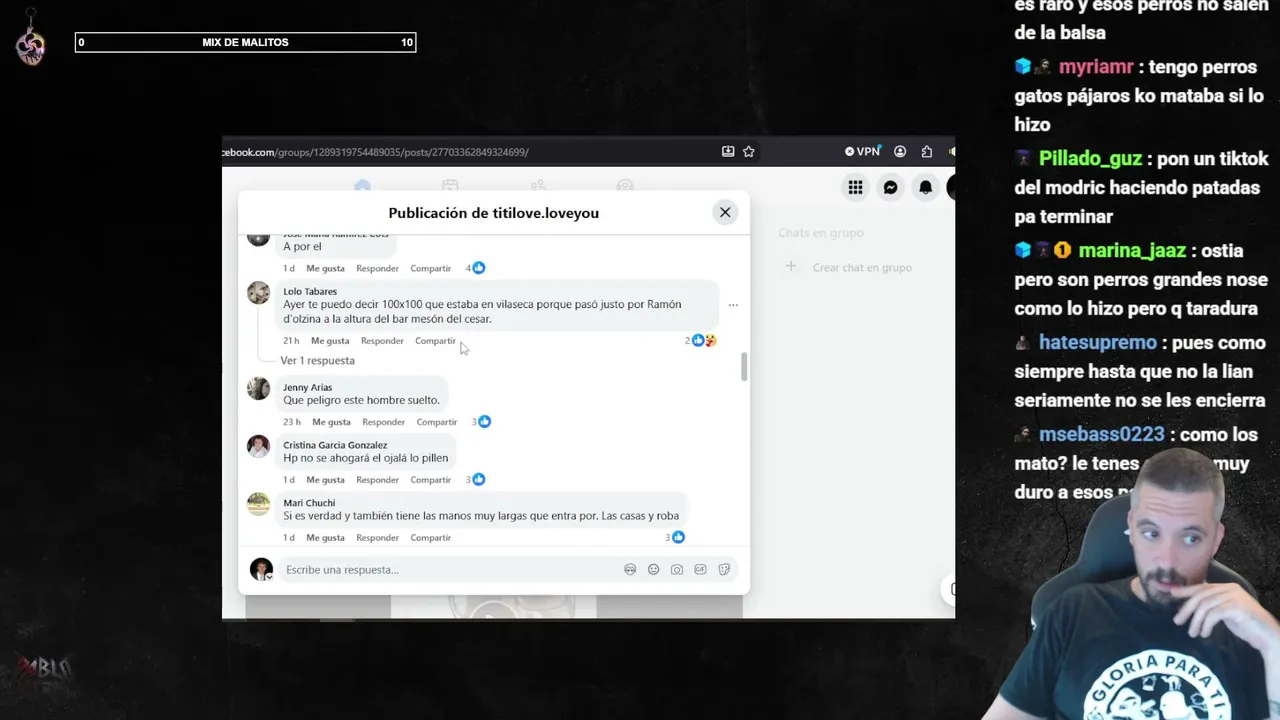
Task: Open Jenny Arias' profile name link
Action: [307, 388]
